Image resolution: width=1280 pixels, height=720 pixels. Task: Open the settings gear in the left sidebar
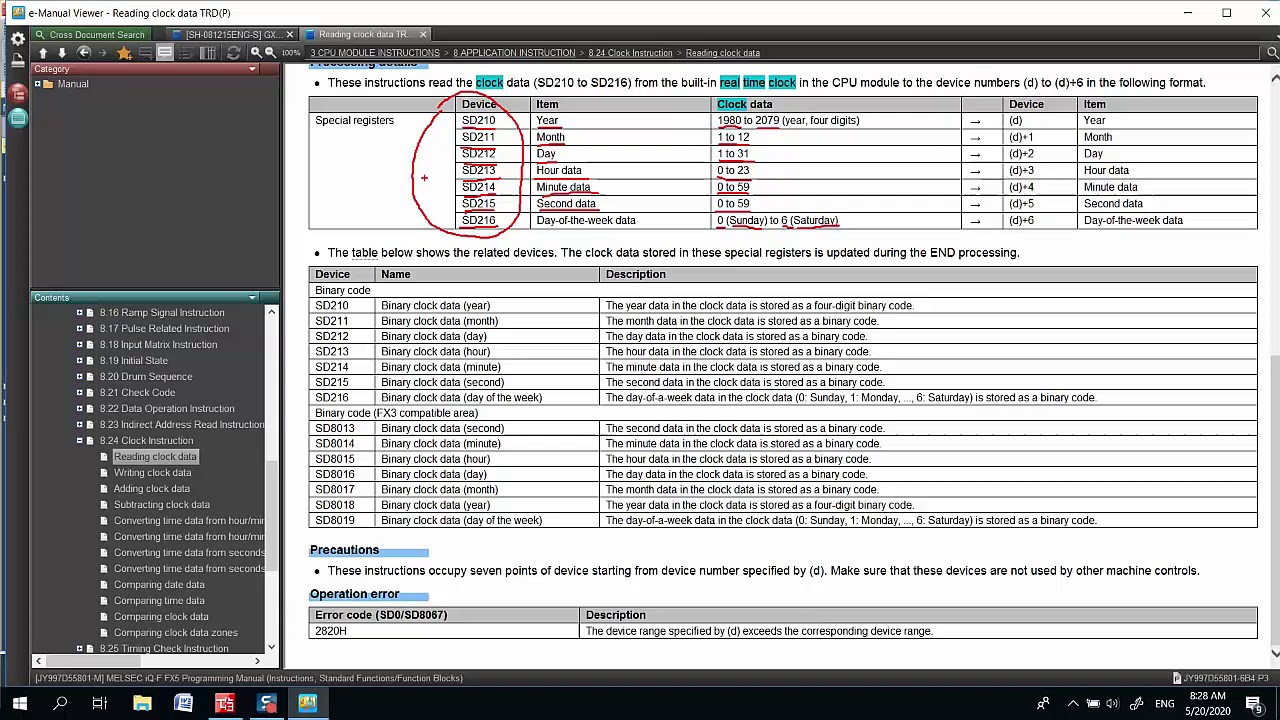(x=17, y=38)
